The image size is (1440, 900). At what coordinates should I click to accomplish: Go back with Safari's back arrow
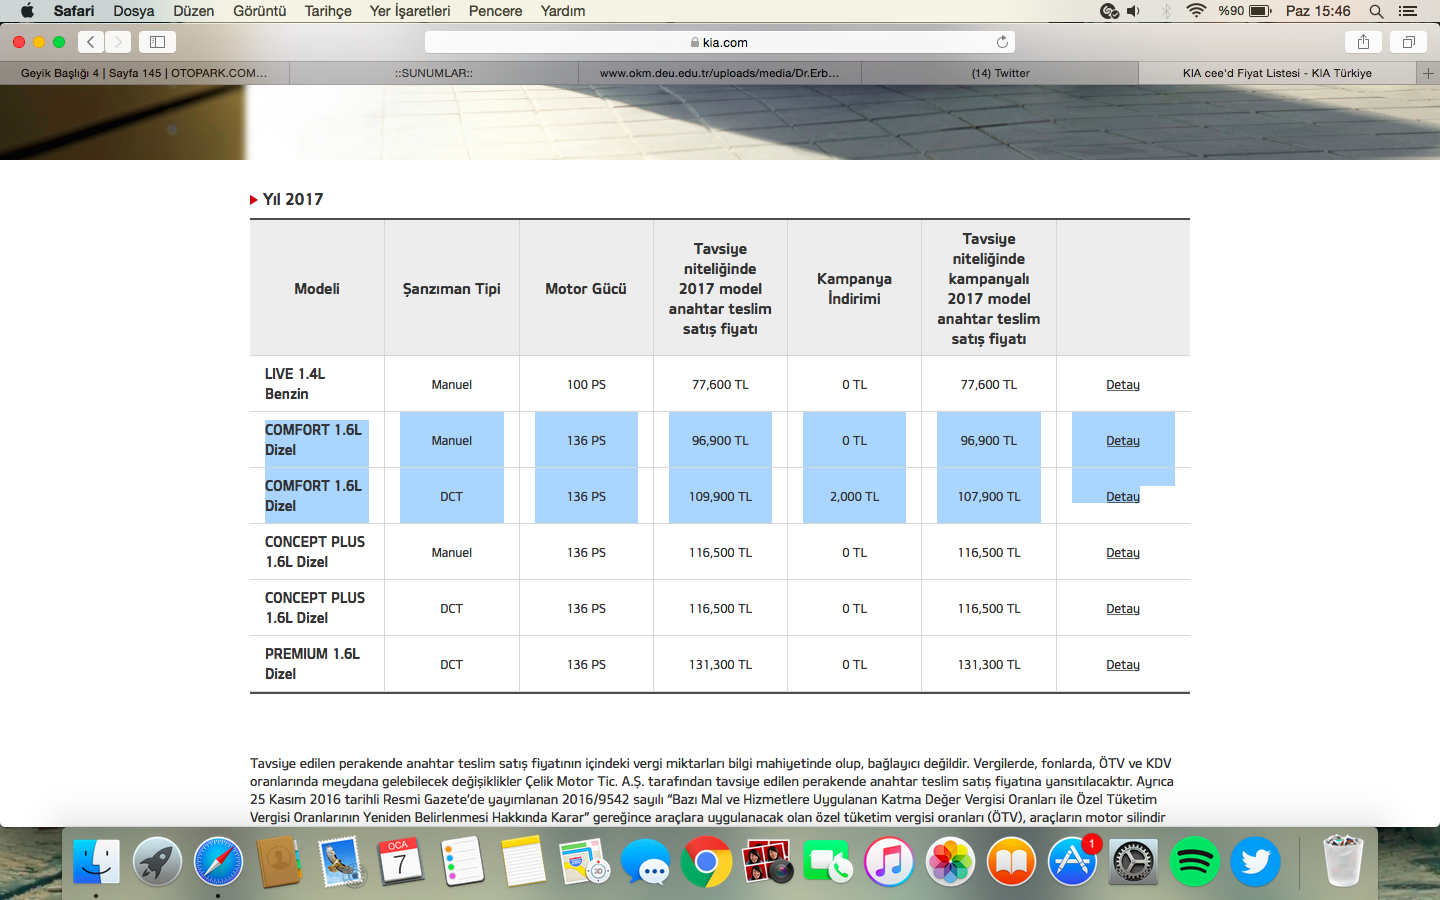coord(91,42)
